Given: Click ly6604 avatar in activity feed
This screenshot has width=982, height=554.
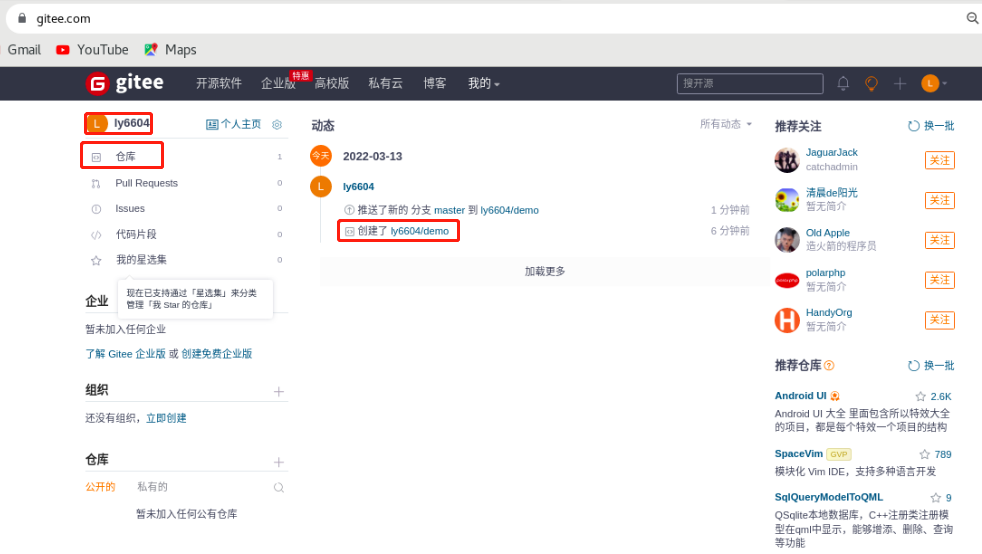Looking at the screenshot, I should (321, 187).
